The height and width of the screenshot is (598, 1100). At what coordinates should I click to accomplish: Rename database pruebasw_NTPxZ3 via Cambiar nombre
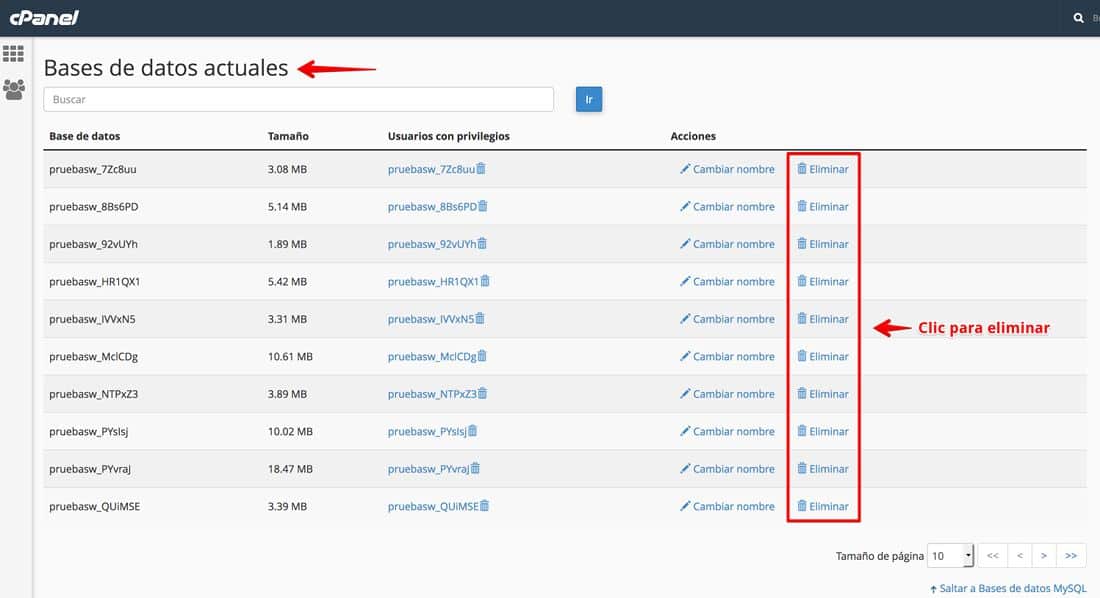(x=727, y=394)
